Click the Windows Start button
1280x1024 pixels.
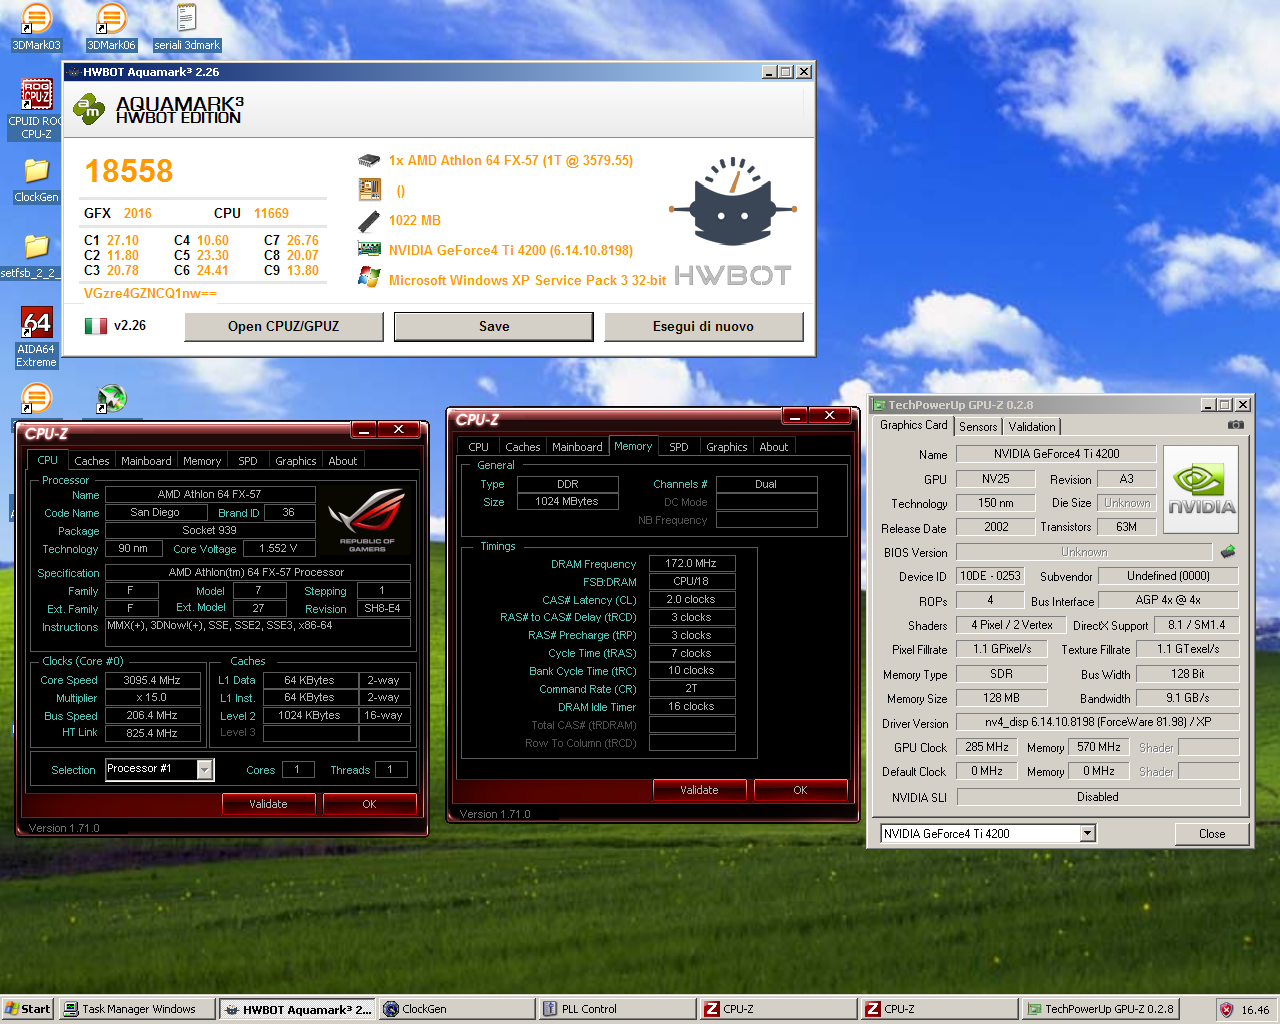point(28,1009)
